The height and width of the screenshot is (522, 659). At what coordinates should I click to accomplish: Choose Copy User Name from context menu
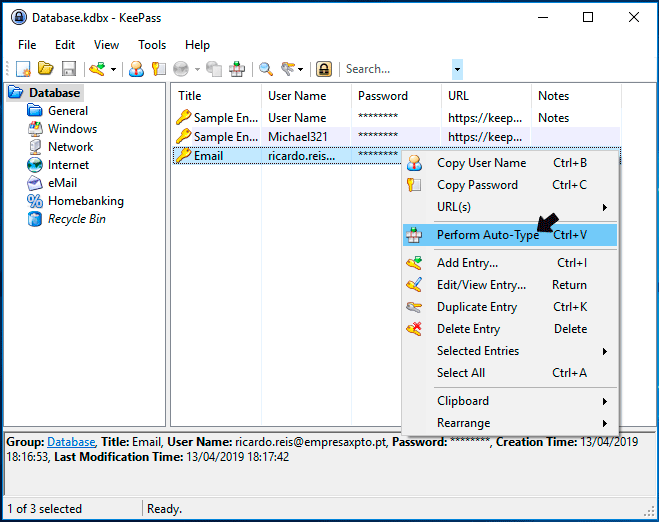[510, 163]
